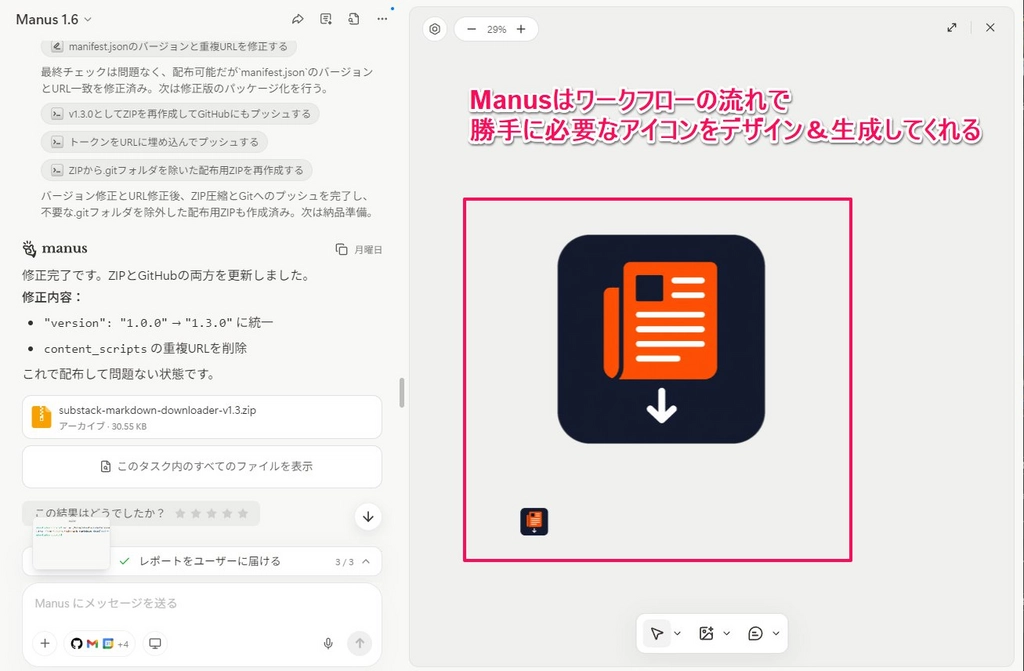Open the ZIPから.gitフォルダを除いた step
This screenshot has width=1024, height=671.
[176, 170]
